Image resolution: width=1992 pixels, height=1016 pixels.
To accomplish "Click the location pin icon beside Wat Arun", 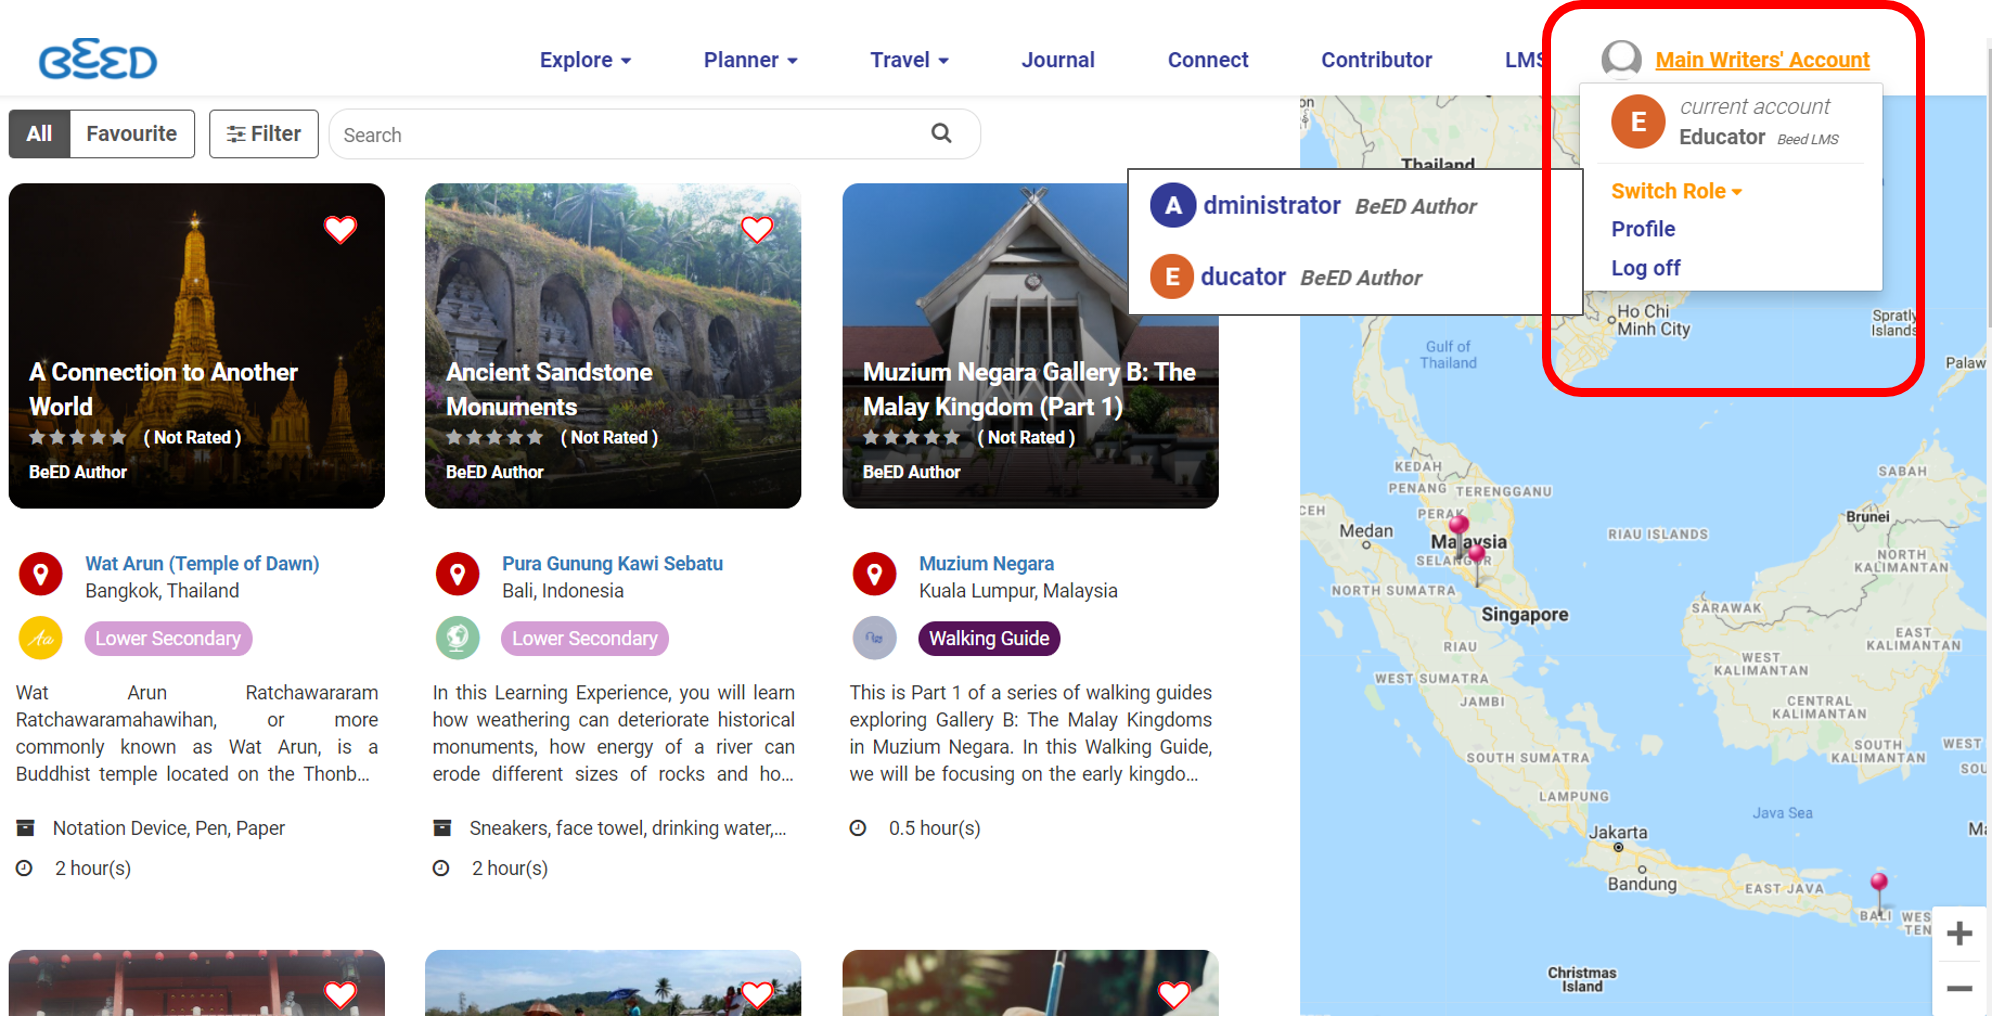I will pos(41,574).
